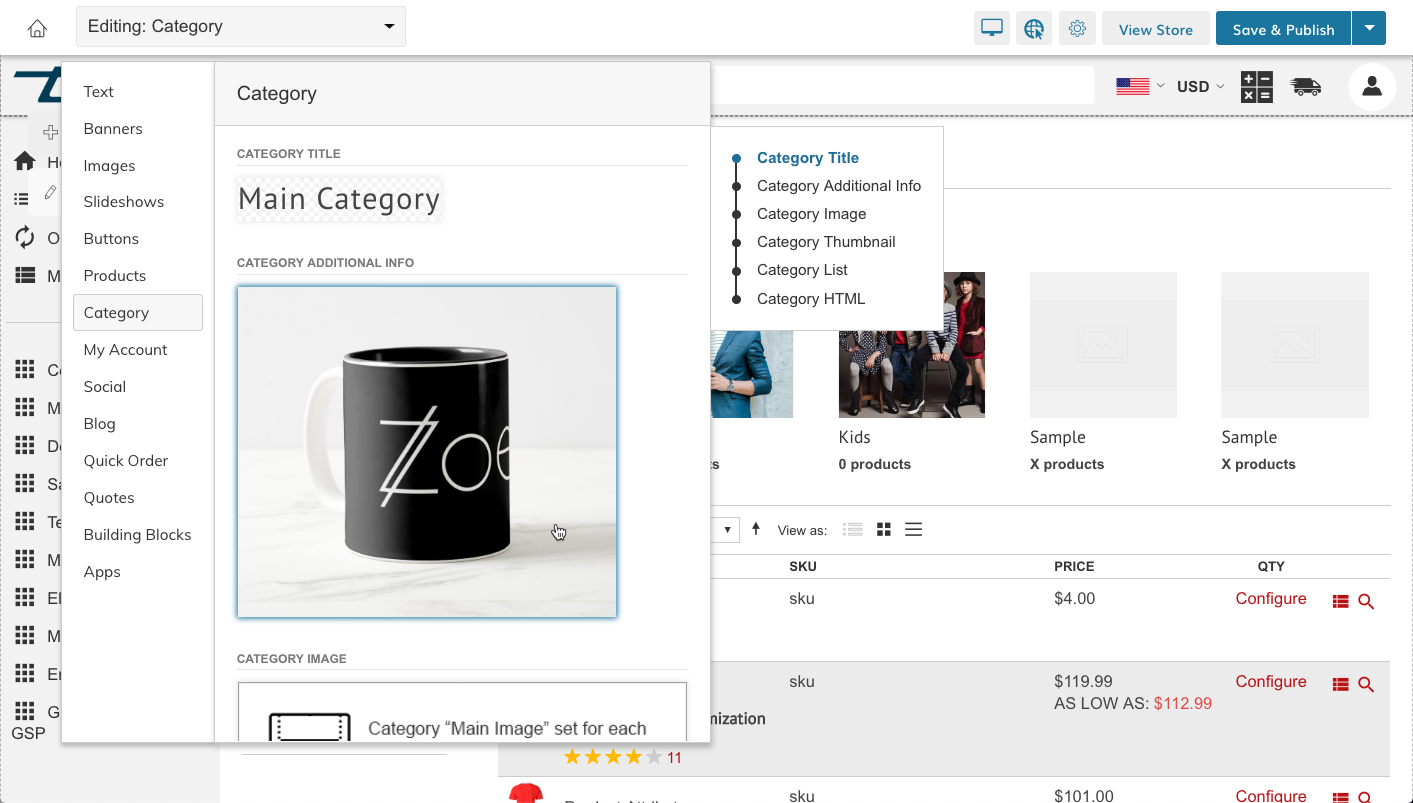This screenshot has height=803, width=1413.
Task: Click the Save & Publish button
Action: click(x=1283, y=29)
